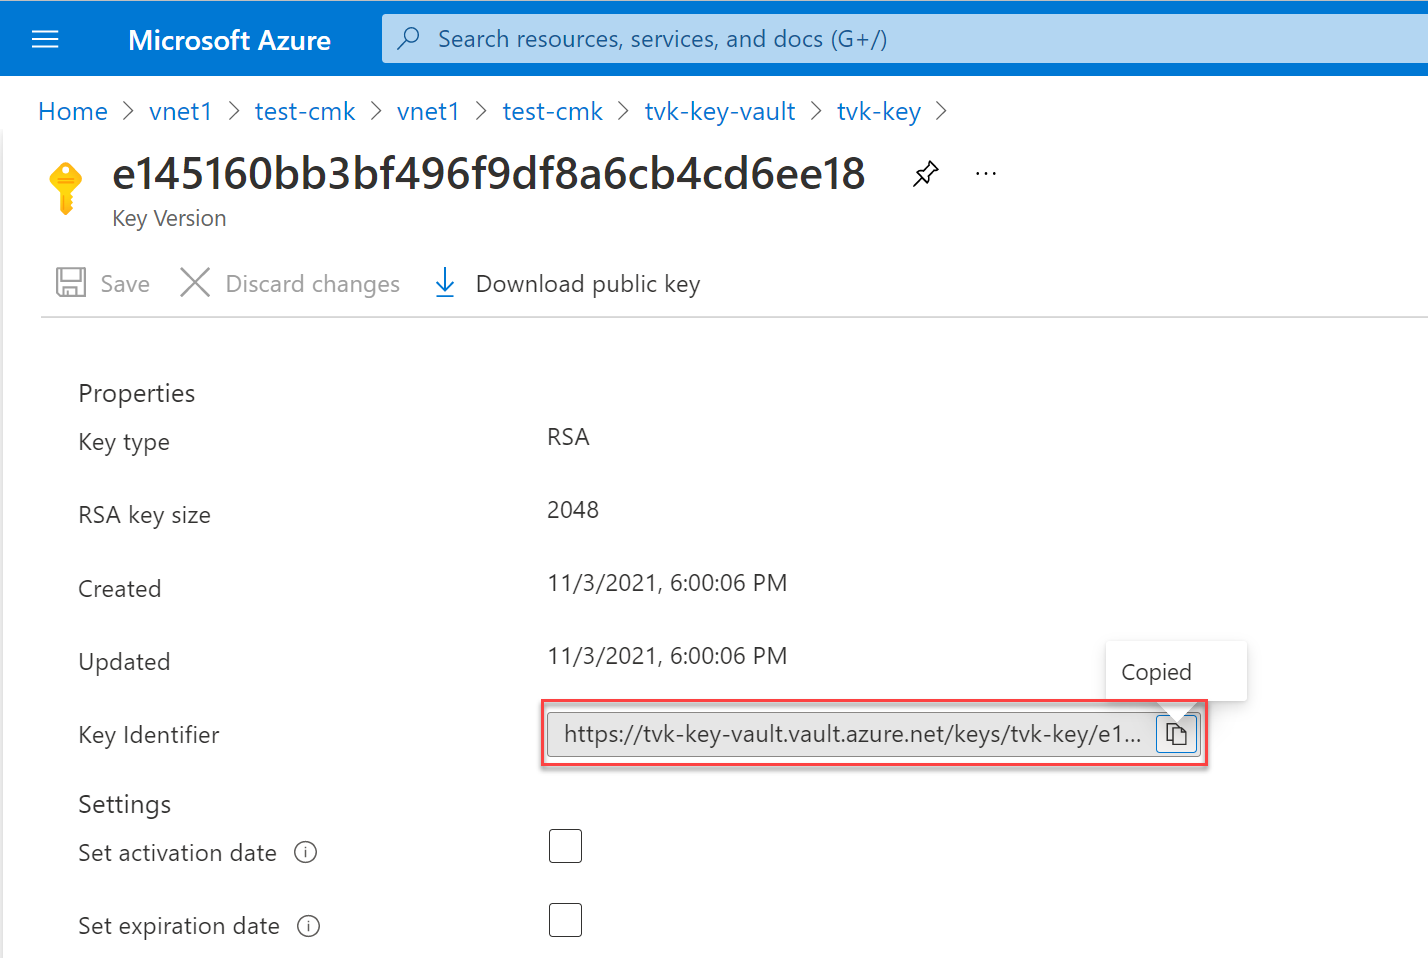1428x958 pixels.
Task: Click the Copied tooltip
Action: coord(1176,672)
